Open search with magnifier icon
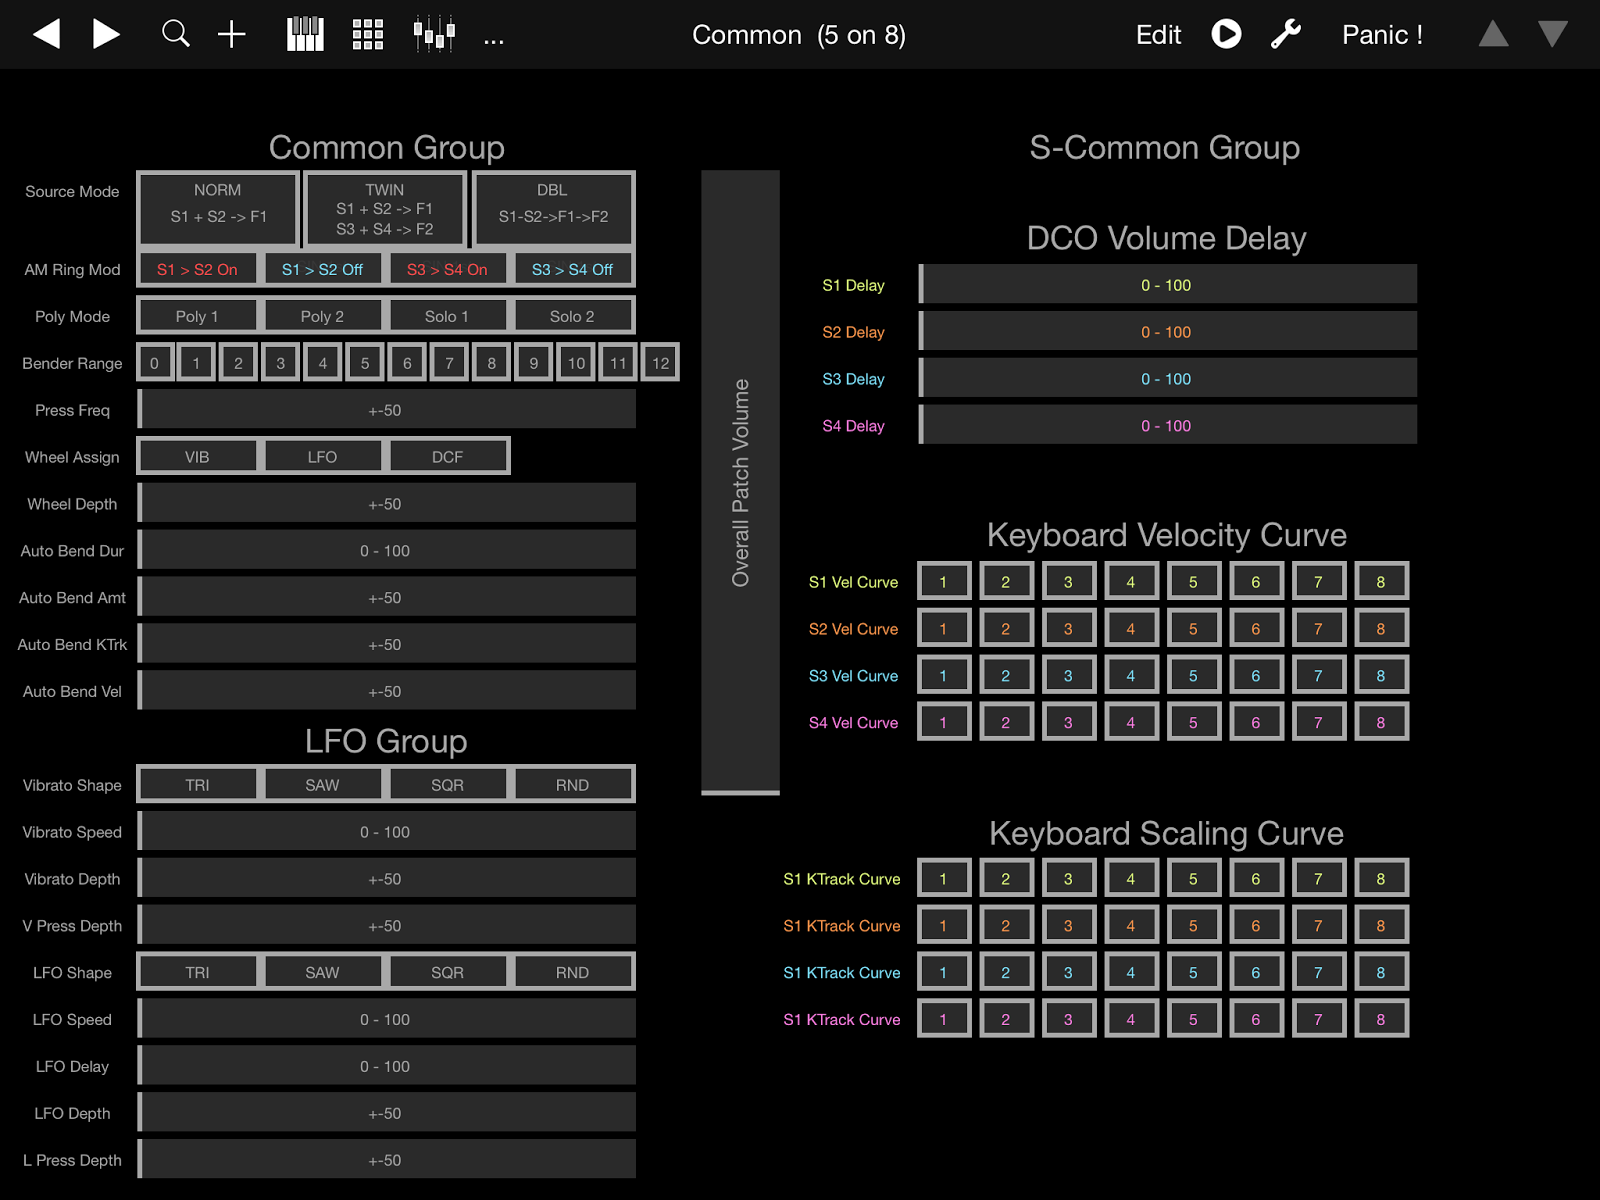Screen dimensions: 1600x1200 pyautogui.click(x=176, y=35)
